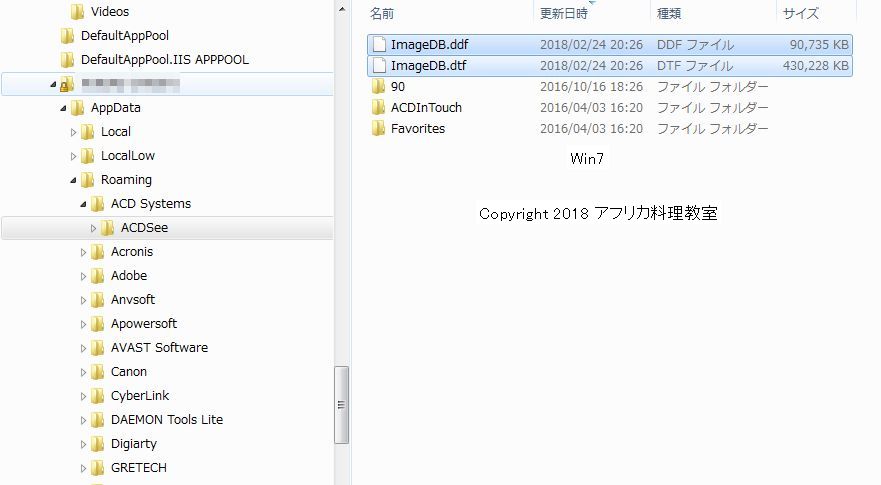Click the ACDInTouch folder icon
The width and height of the screenshot is (881, 485).
[379, 107]
